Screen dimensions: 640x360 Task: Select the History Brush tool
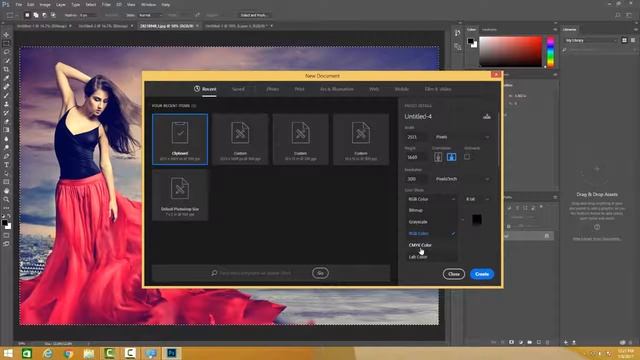point(6,113)
